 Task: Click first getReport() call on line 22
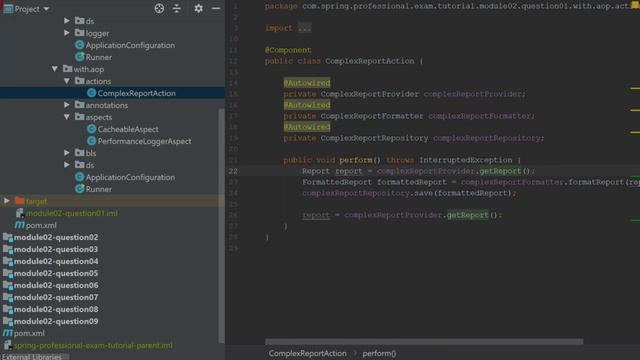[500, 171]
